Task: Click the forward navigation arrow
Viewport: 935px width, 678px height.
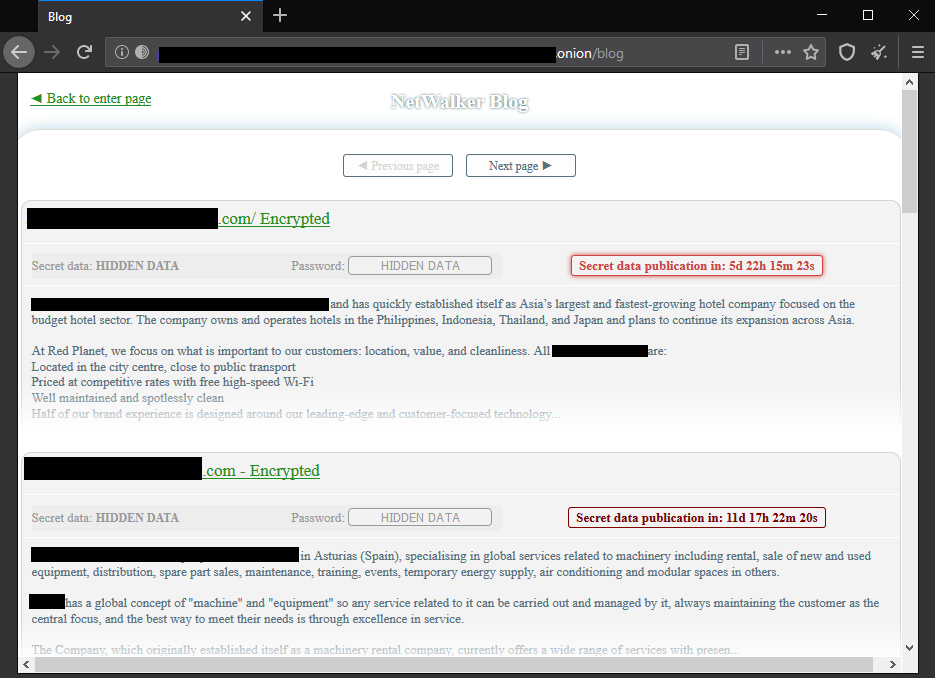Action: (x=52, y=52)
